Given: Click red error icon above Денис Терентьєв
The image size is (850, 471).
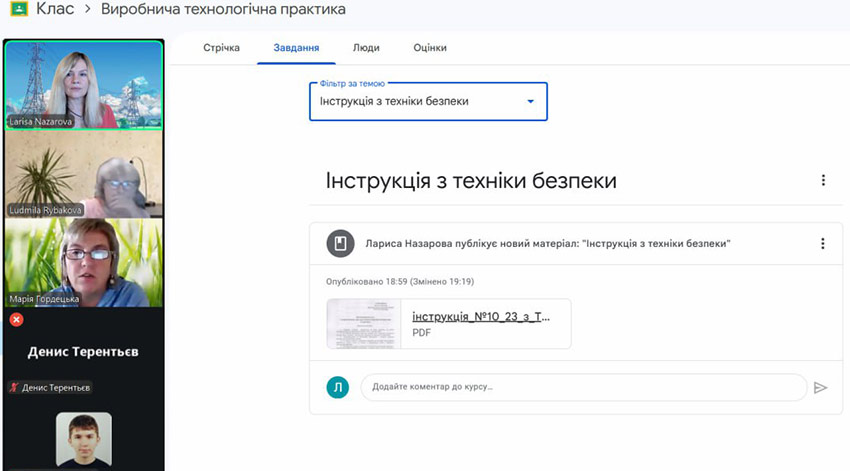Looking at the screenshot, I should [x=16, y=320].
